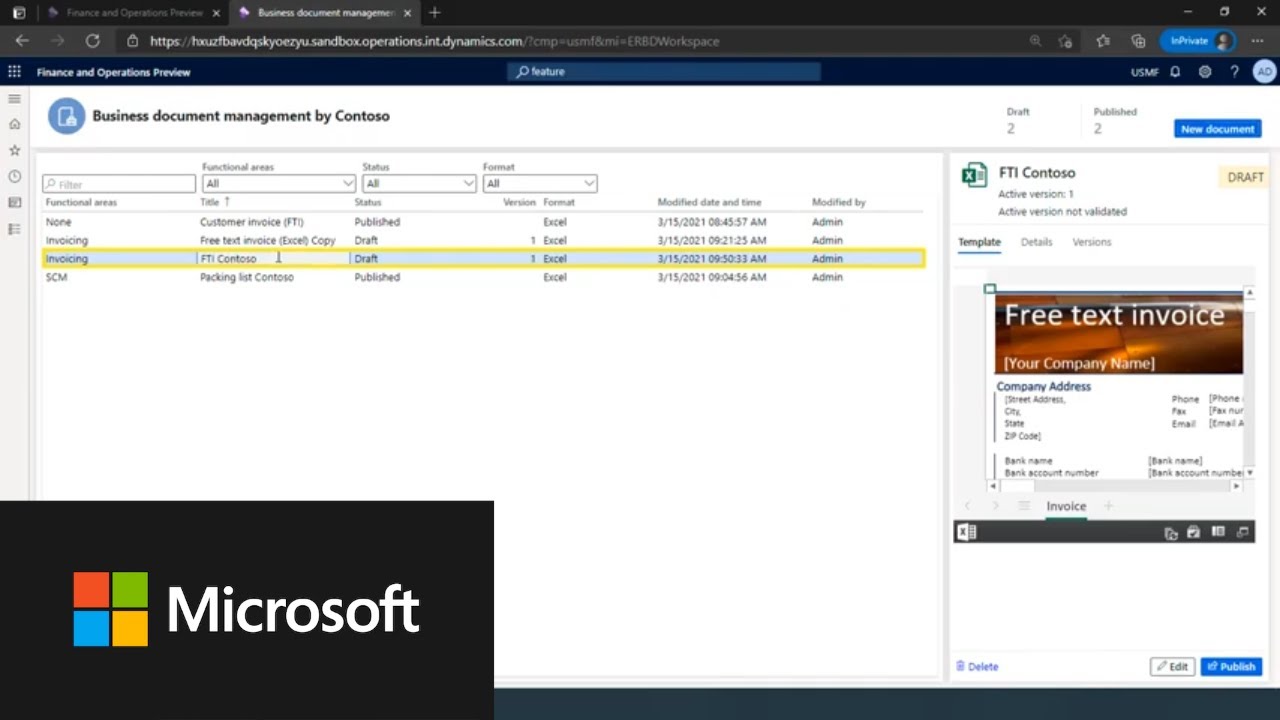Select Free text invoice (Excel) Copy row
1280x720 pixels.
pos(483,241)
